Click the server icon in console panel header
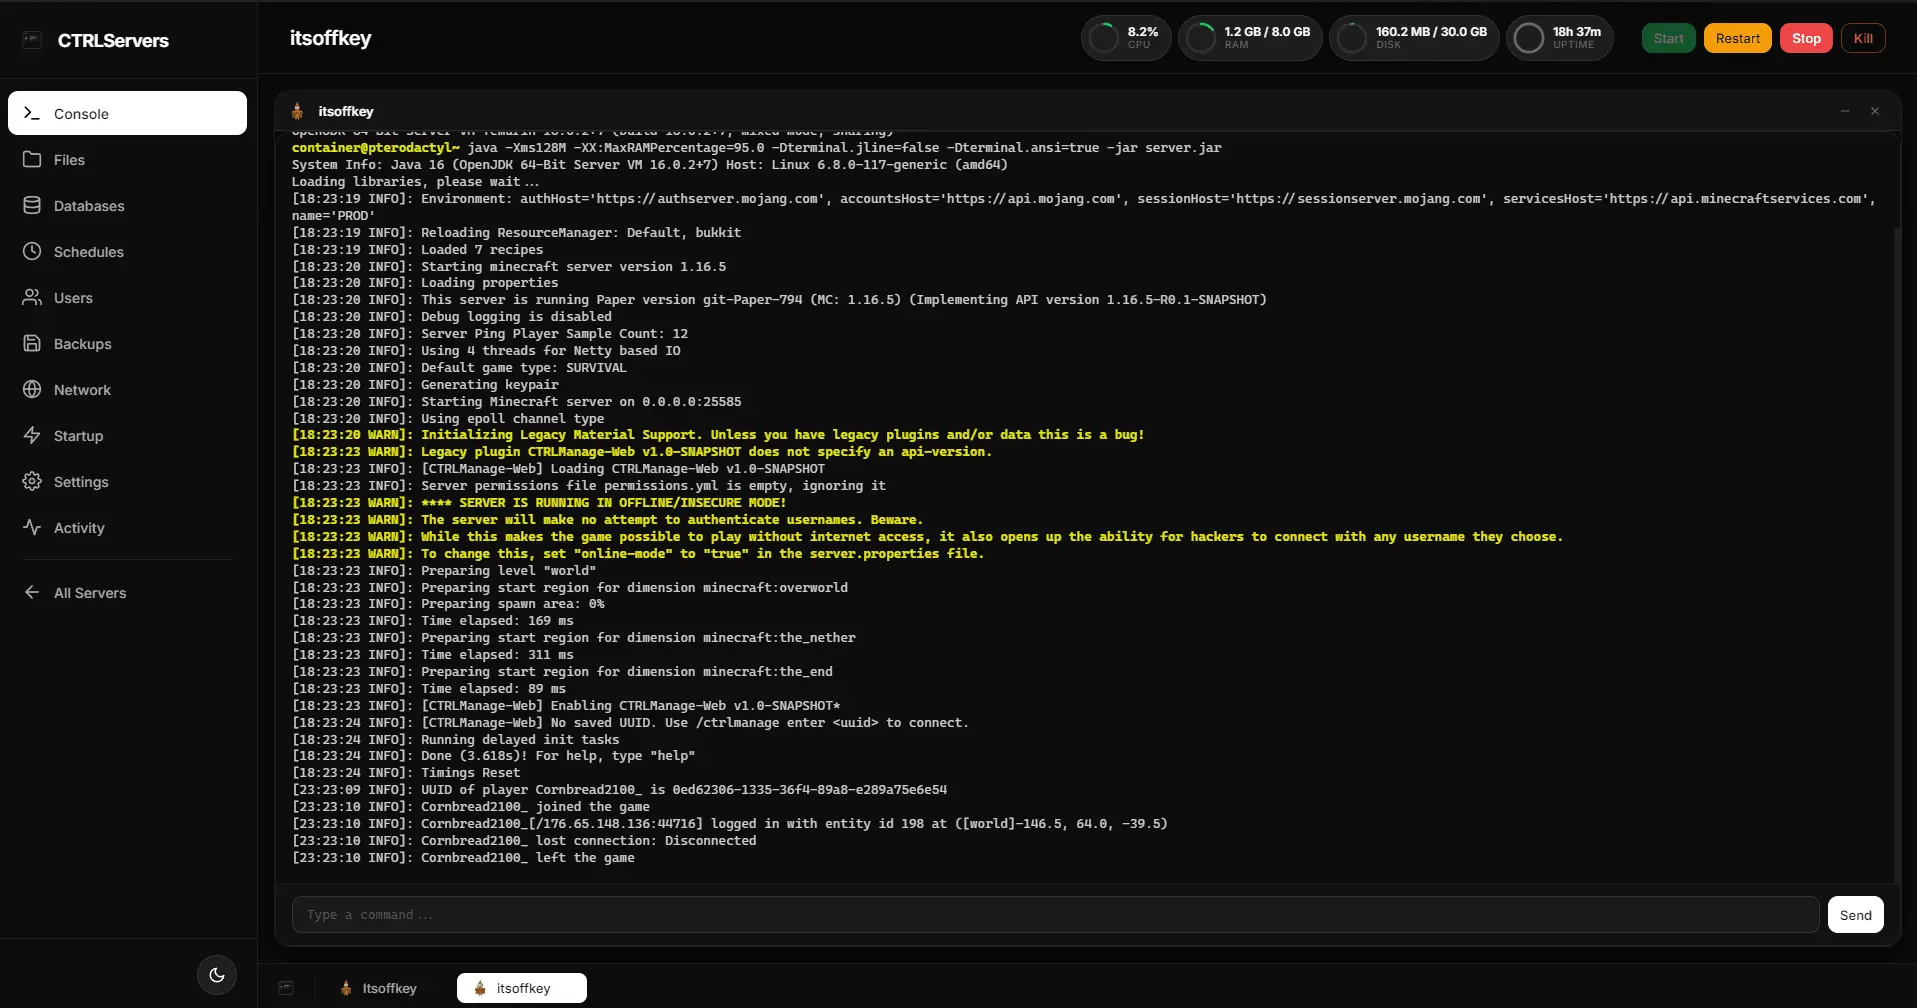 (297, 111)
